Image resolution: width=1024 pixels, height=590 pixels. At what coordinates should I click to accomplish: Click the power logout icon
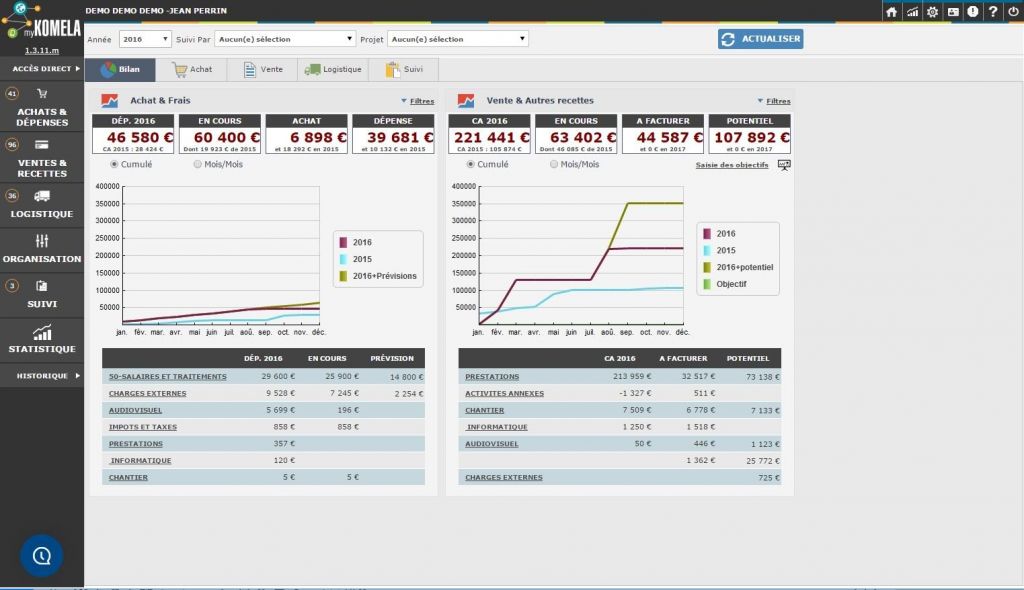coord(1011,12)
